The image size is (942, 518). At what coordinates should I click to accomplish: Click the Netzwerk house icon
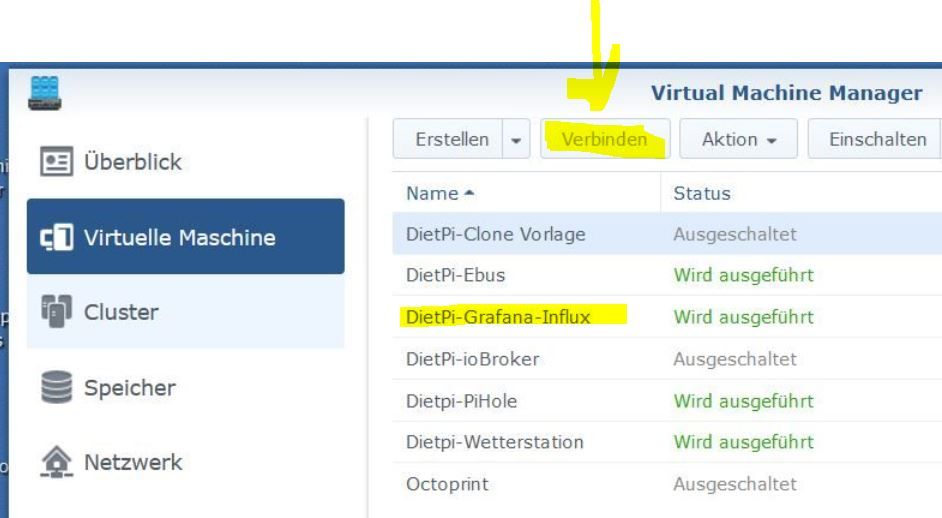pos(56,462)
